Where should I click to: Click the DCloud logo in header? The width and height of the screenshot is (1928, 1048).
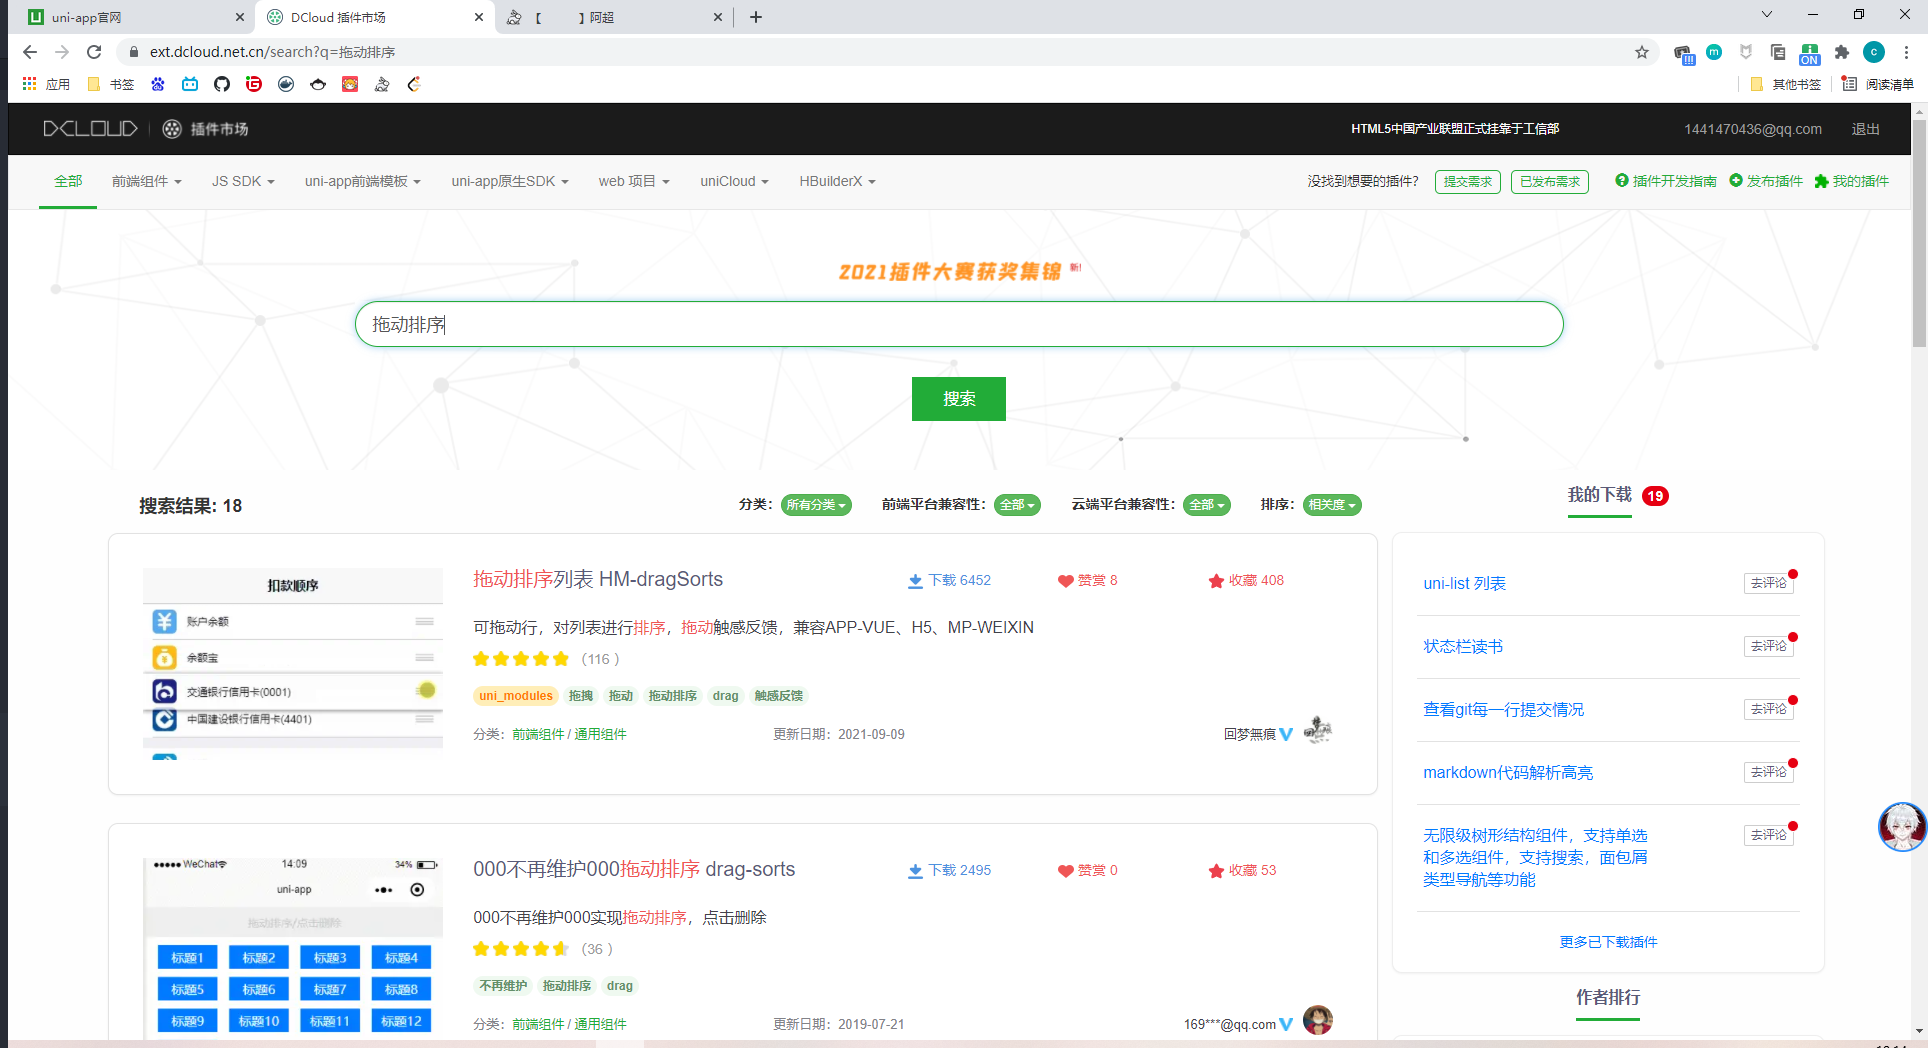click(x=90, y=129)
